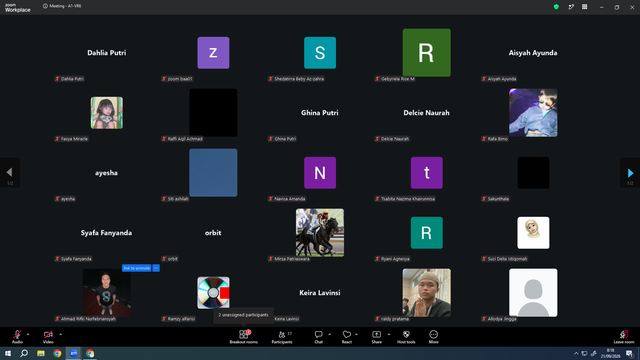The height and width of the screenshot is (360, 640).
Task: Show hidden system tray icons
Action: 576,353
